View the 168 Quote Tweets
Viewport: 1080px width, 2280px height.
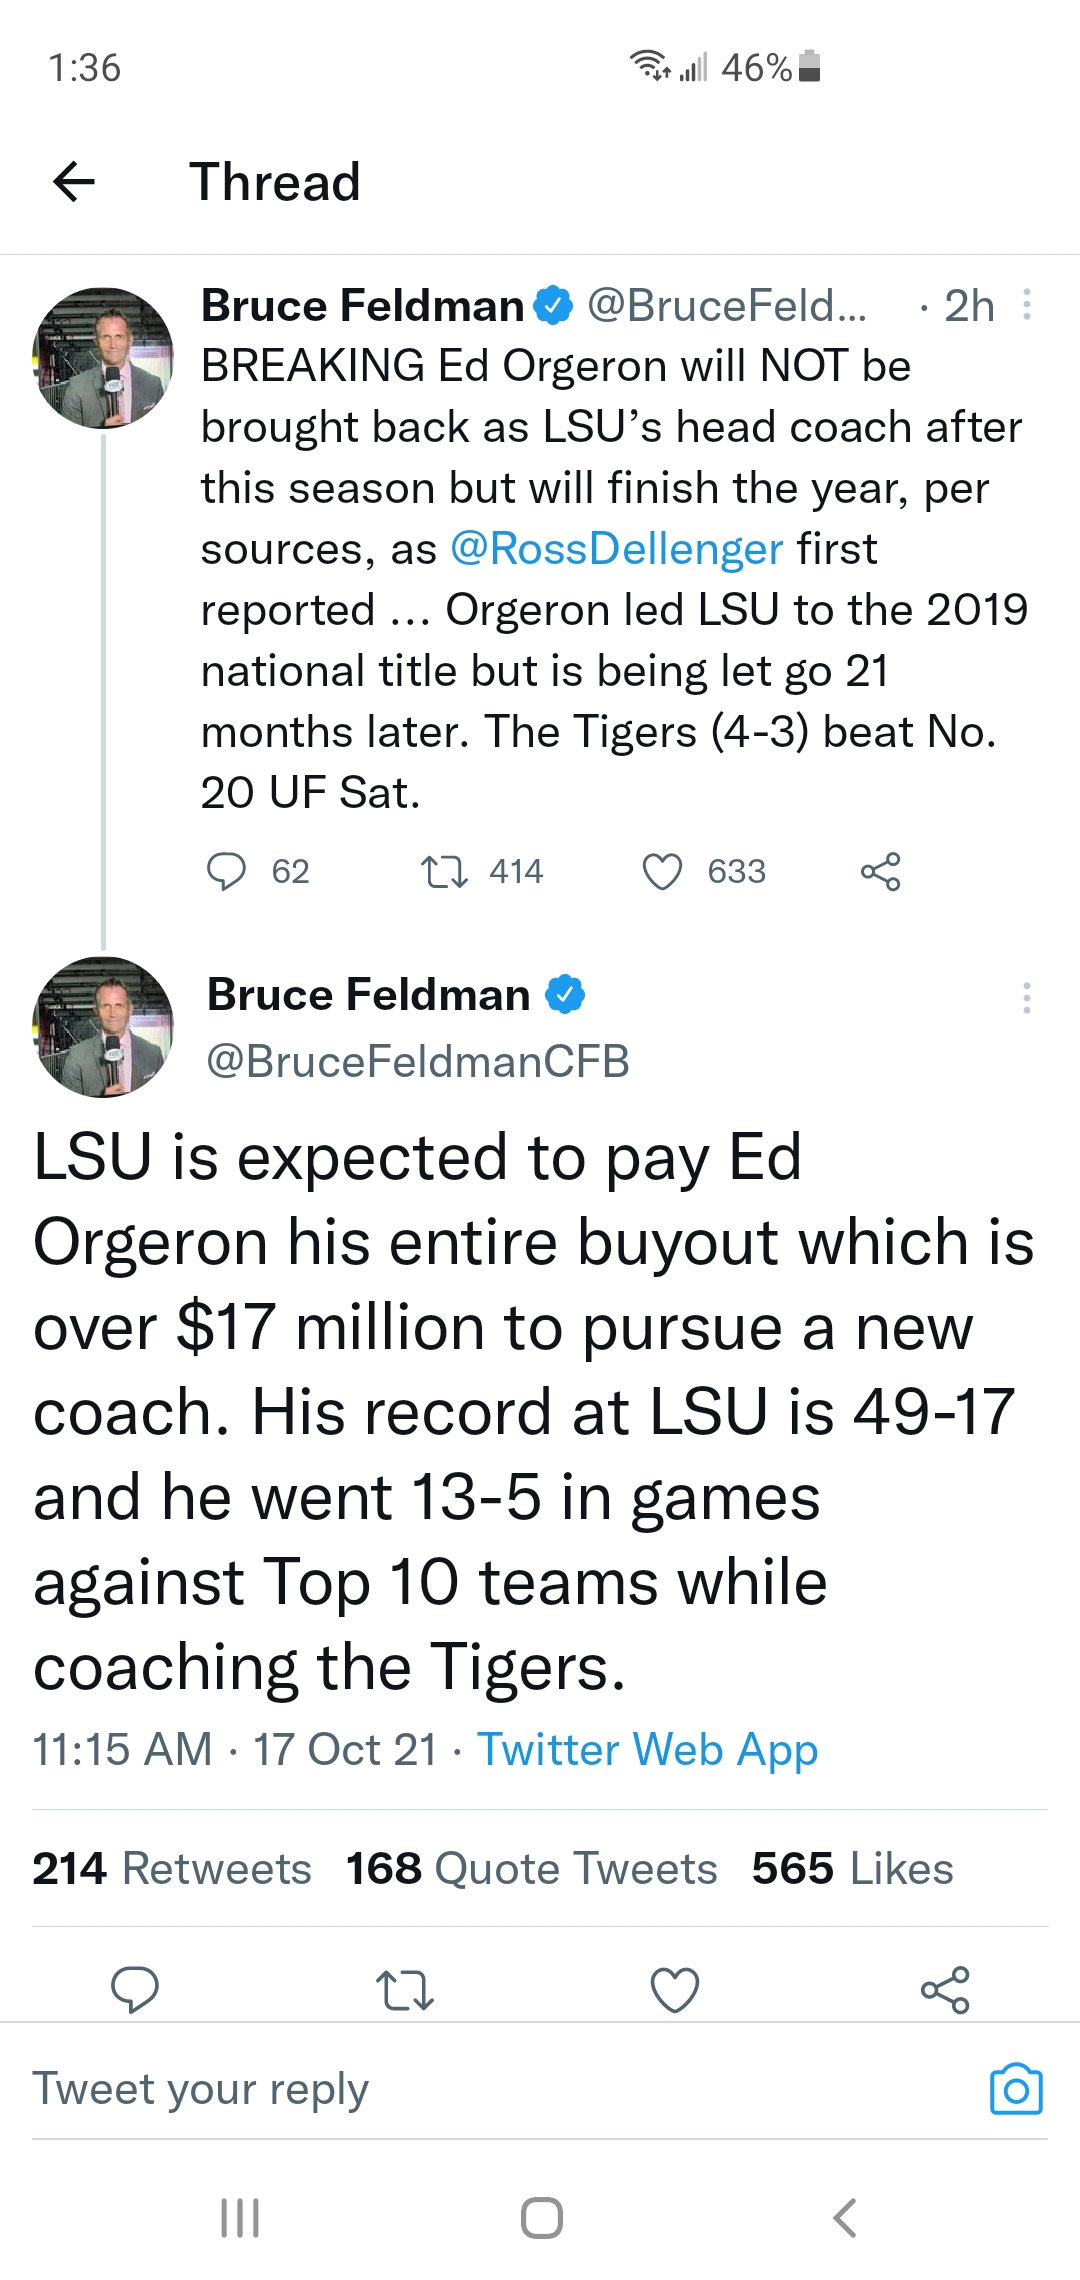pos(532,1868)
